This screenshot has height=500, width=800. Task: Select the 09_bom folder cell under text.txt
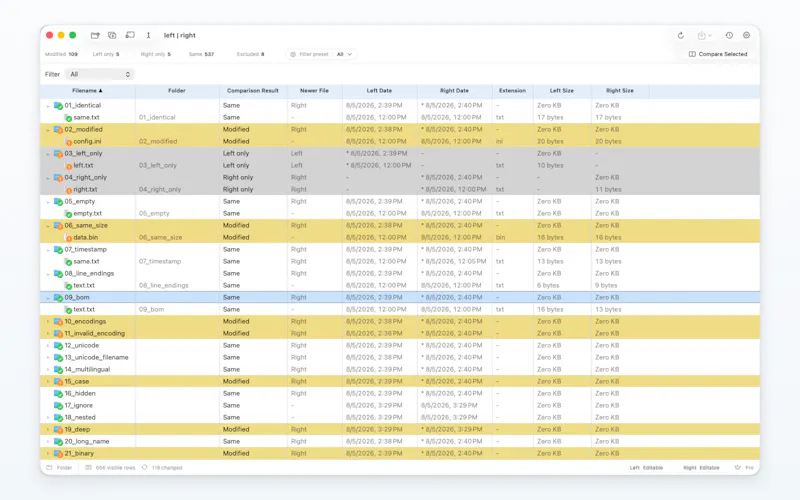(x=152, y=309)
